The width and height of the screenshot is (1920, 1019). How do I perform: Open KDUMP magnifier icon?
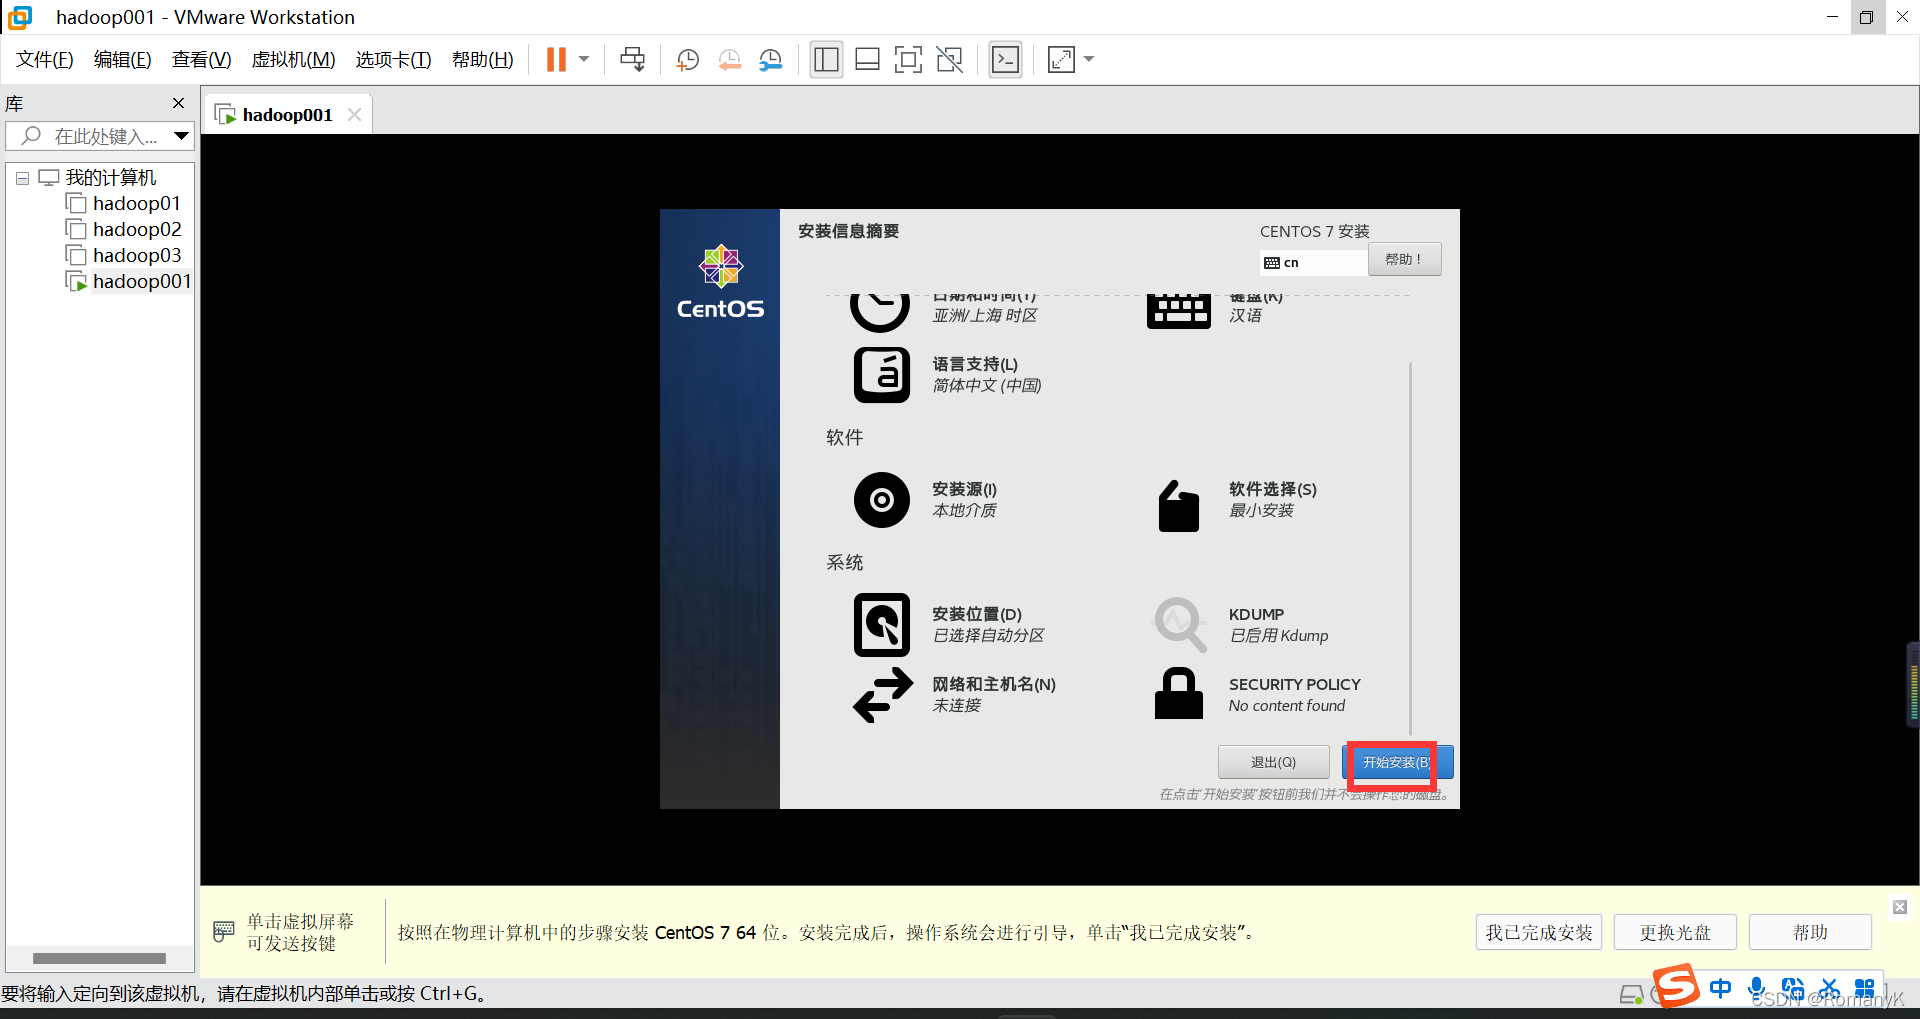pos(1180,624)
